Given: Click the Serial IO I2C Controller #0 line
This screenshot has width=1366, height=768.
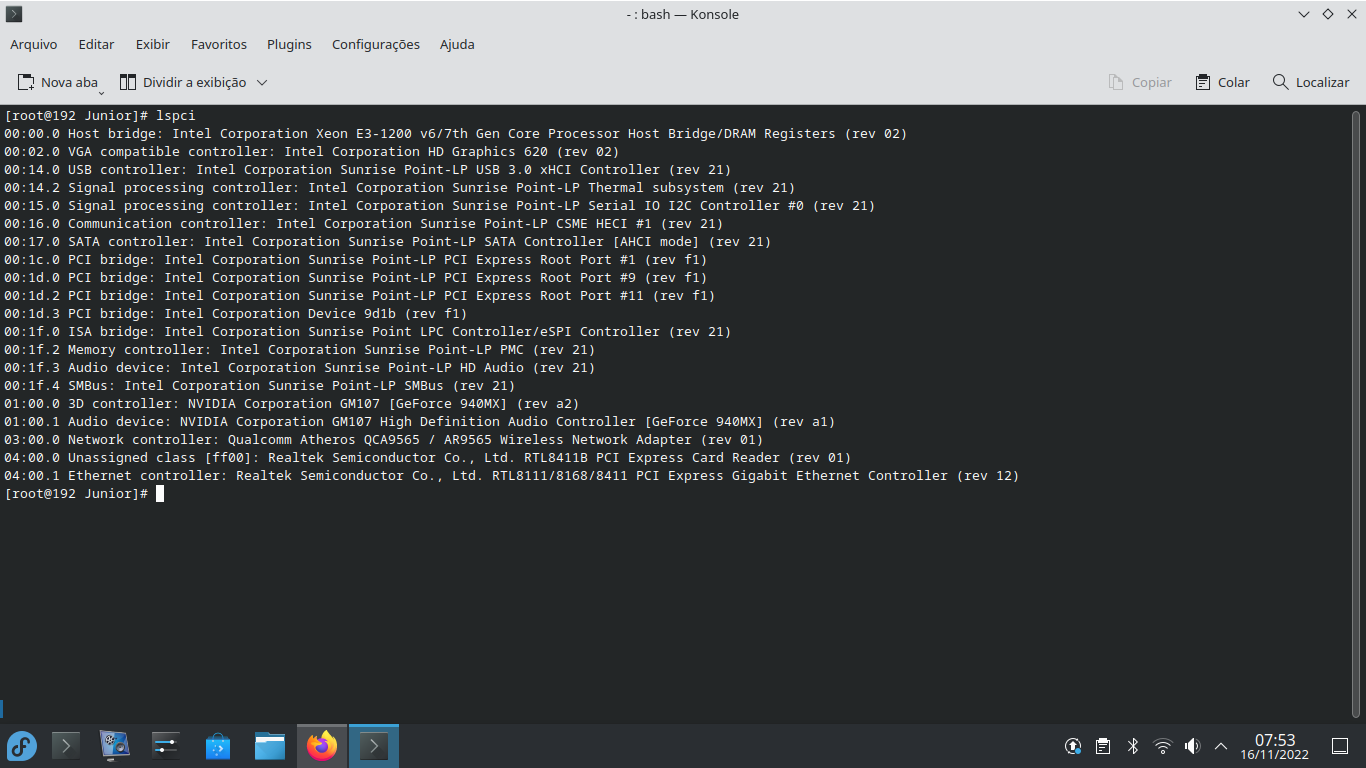Looking at the screenshot, I should [440, 206].
